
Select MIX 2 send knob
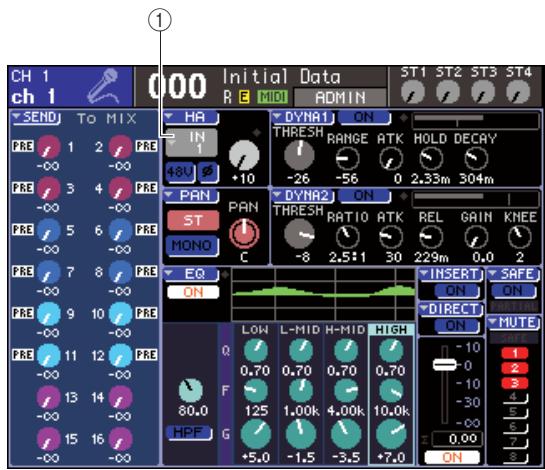tap(120, 147)
